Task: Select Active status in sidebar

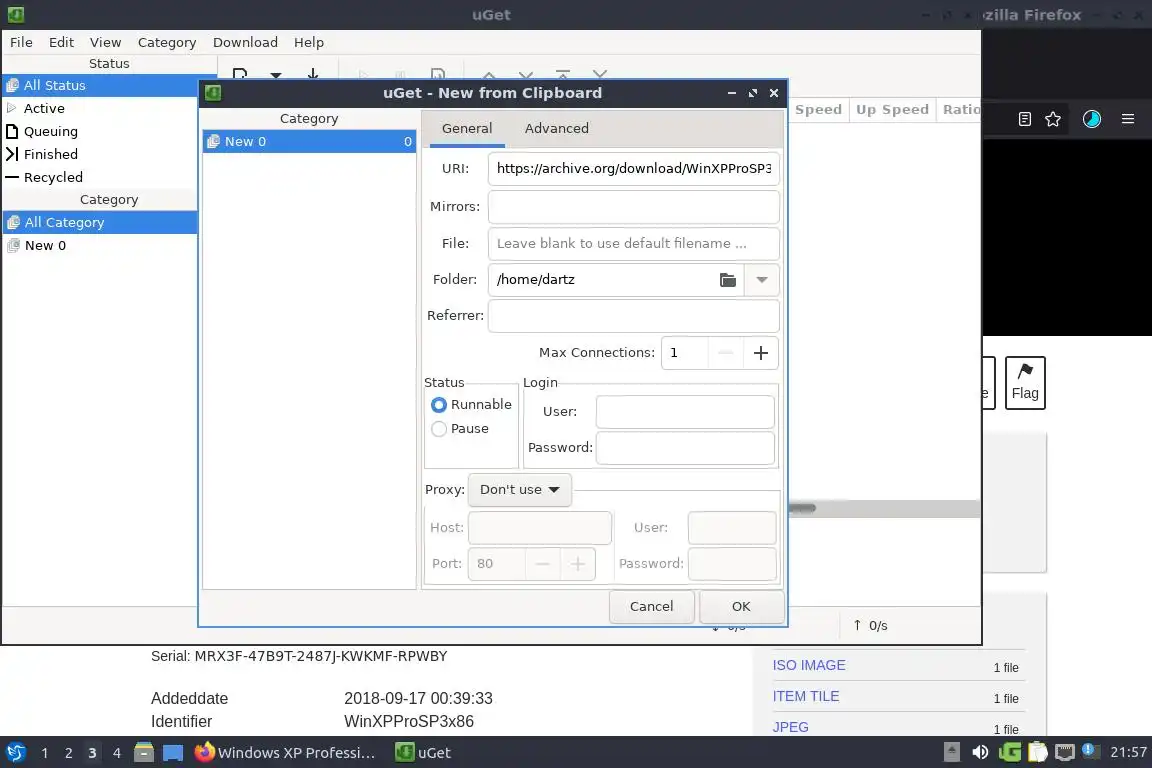Action: click(x=100, y=108)
